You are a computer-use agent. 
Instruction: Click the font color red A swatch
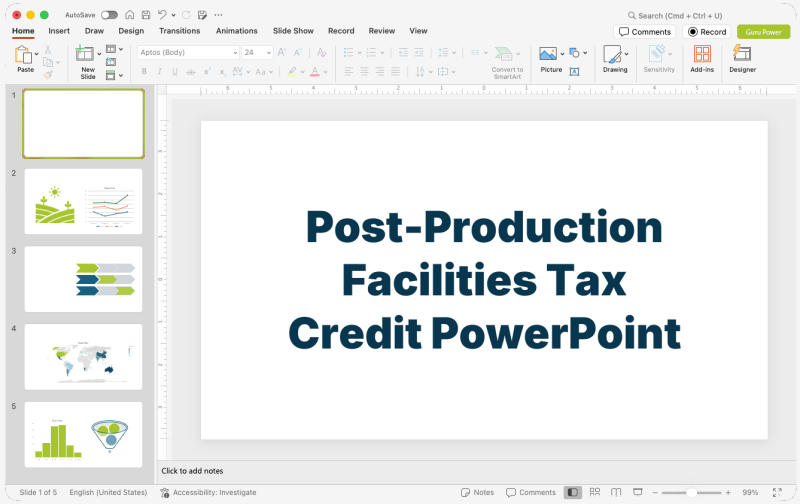(315, 72)
